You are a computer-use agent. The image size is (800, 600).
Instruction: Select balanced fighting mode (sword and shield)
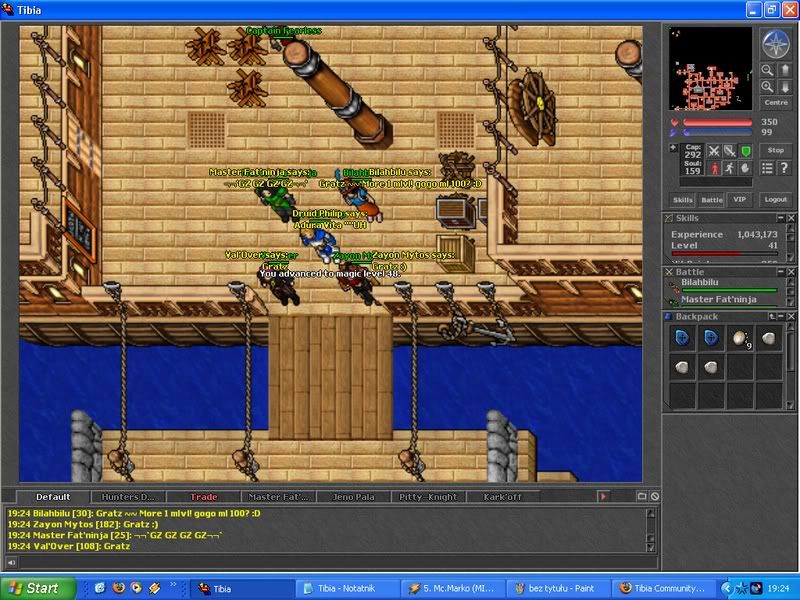730,151
